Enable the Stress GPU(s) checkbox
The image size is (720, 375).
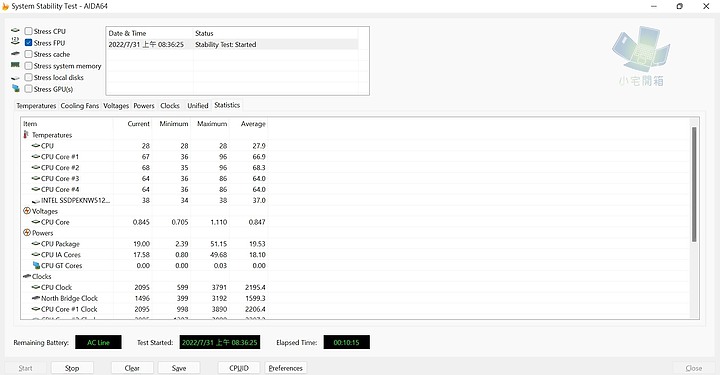[x=28, y=89]
